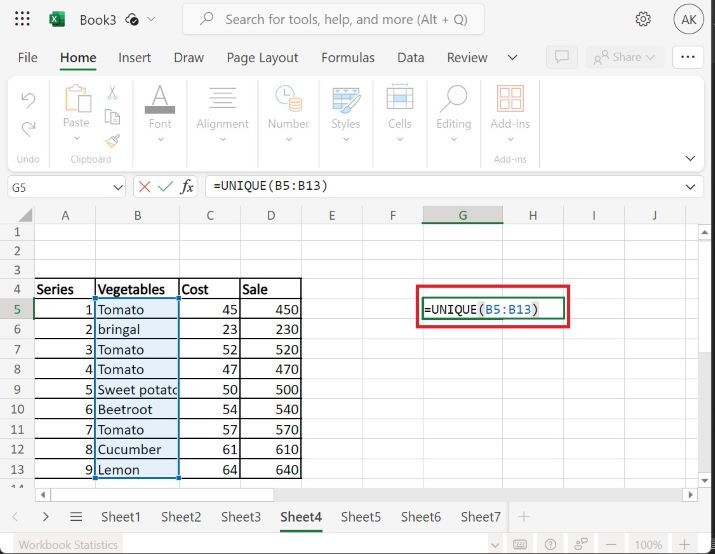Click the horizontal scrollbar thumb

162,495
